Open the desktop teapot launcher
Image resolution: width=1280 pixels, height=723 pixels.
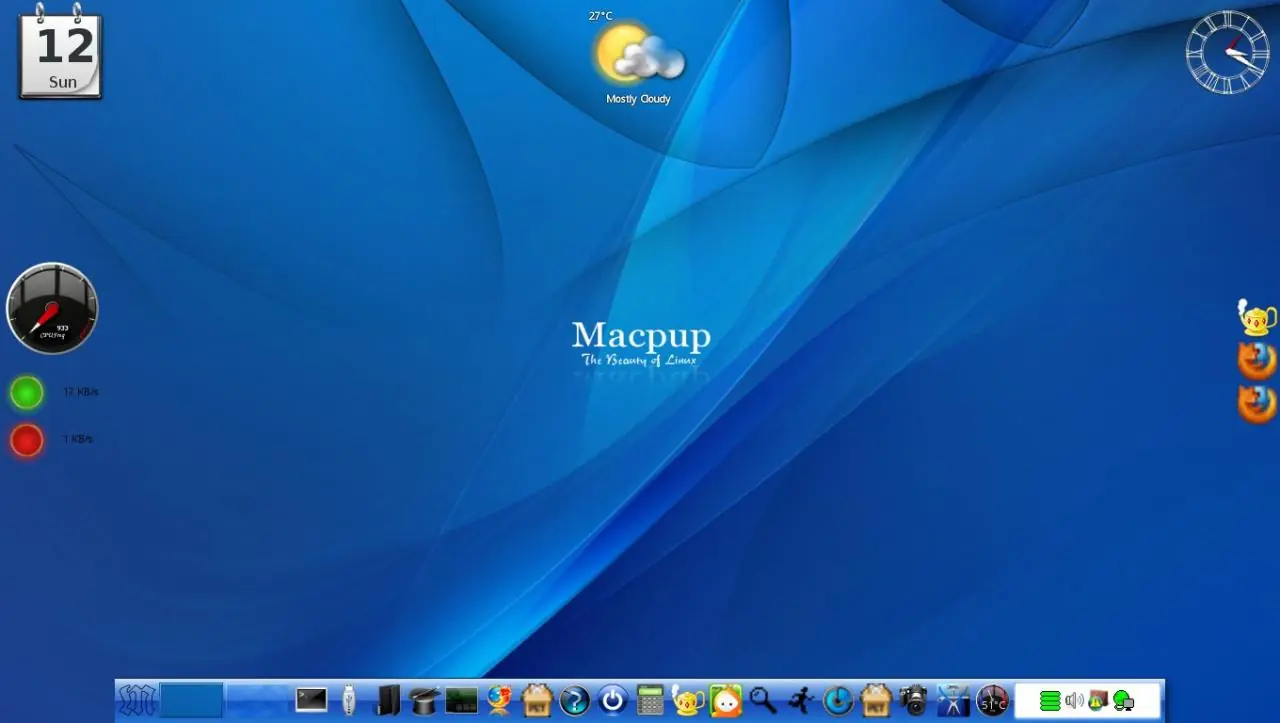(x=1257, y=317)
